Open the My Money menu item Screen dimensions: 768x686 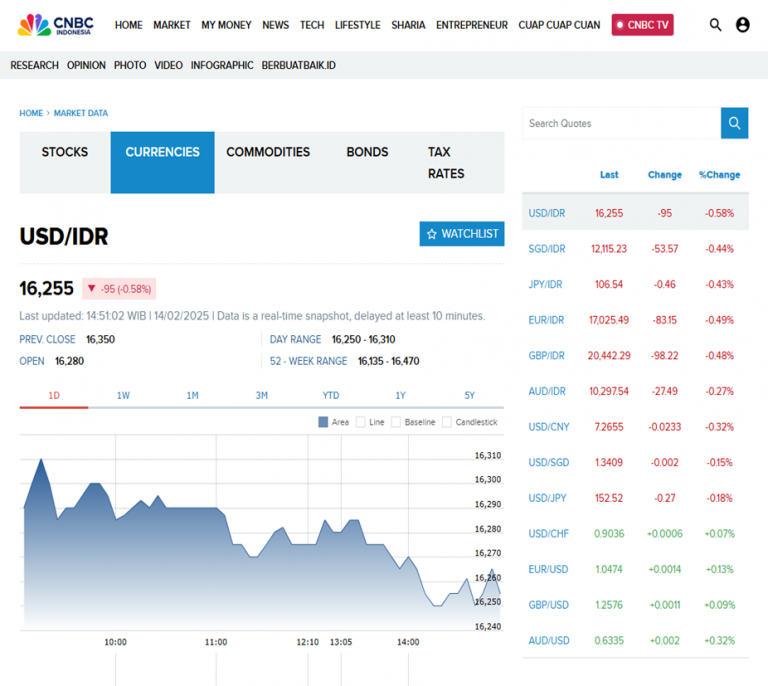pyautogui.click(x=226, y=25)
